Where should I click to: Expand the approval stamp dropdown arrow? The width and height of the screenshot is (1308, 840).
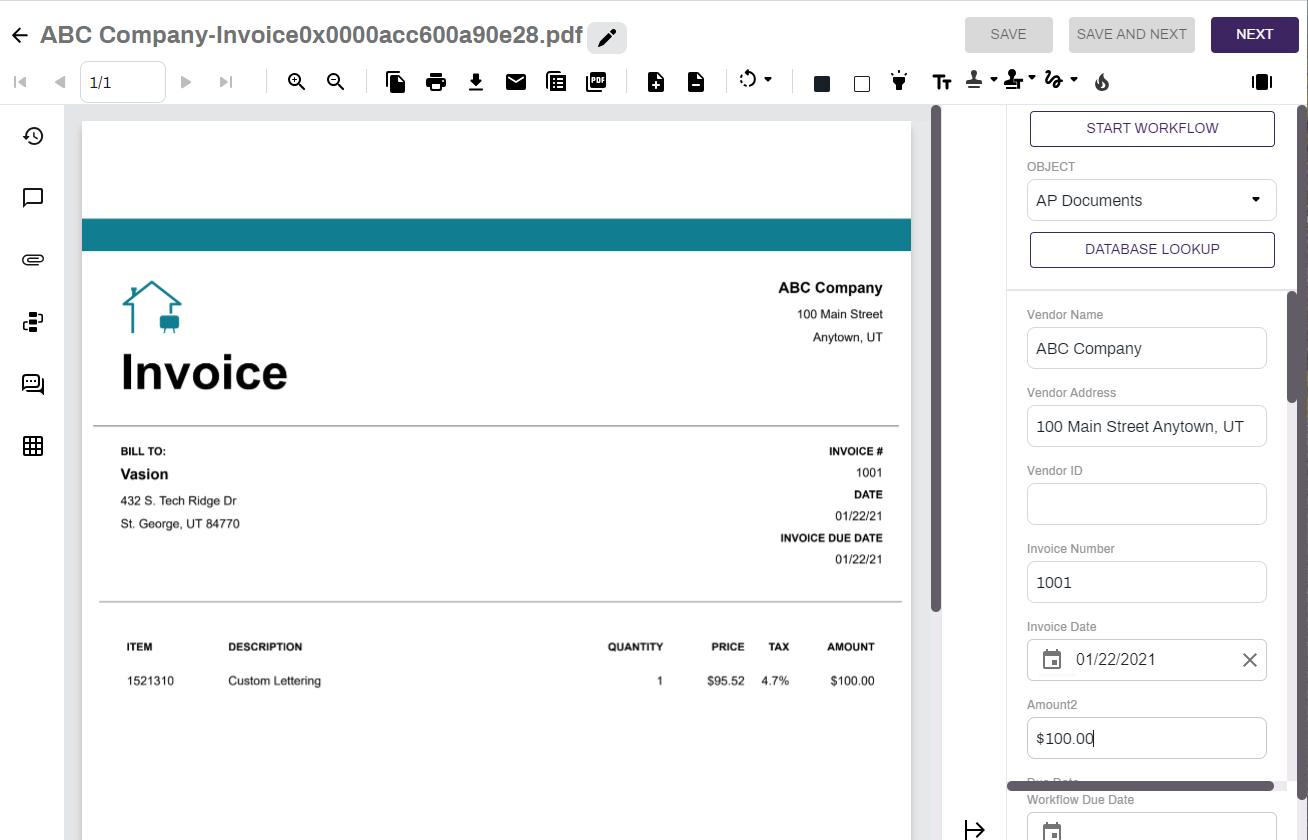click(x=1034, y=79)
